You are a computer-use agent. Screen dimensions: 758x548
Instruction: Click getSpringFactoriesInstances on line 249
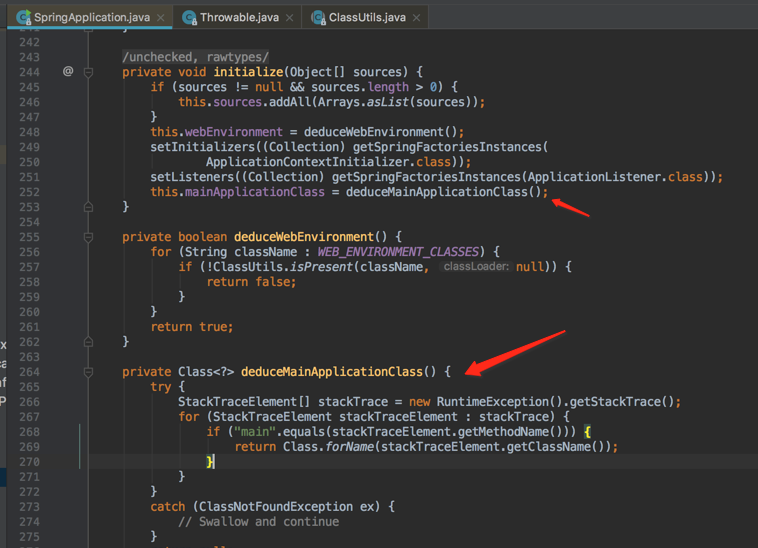[447, 147]
